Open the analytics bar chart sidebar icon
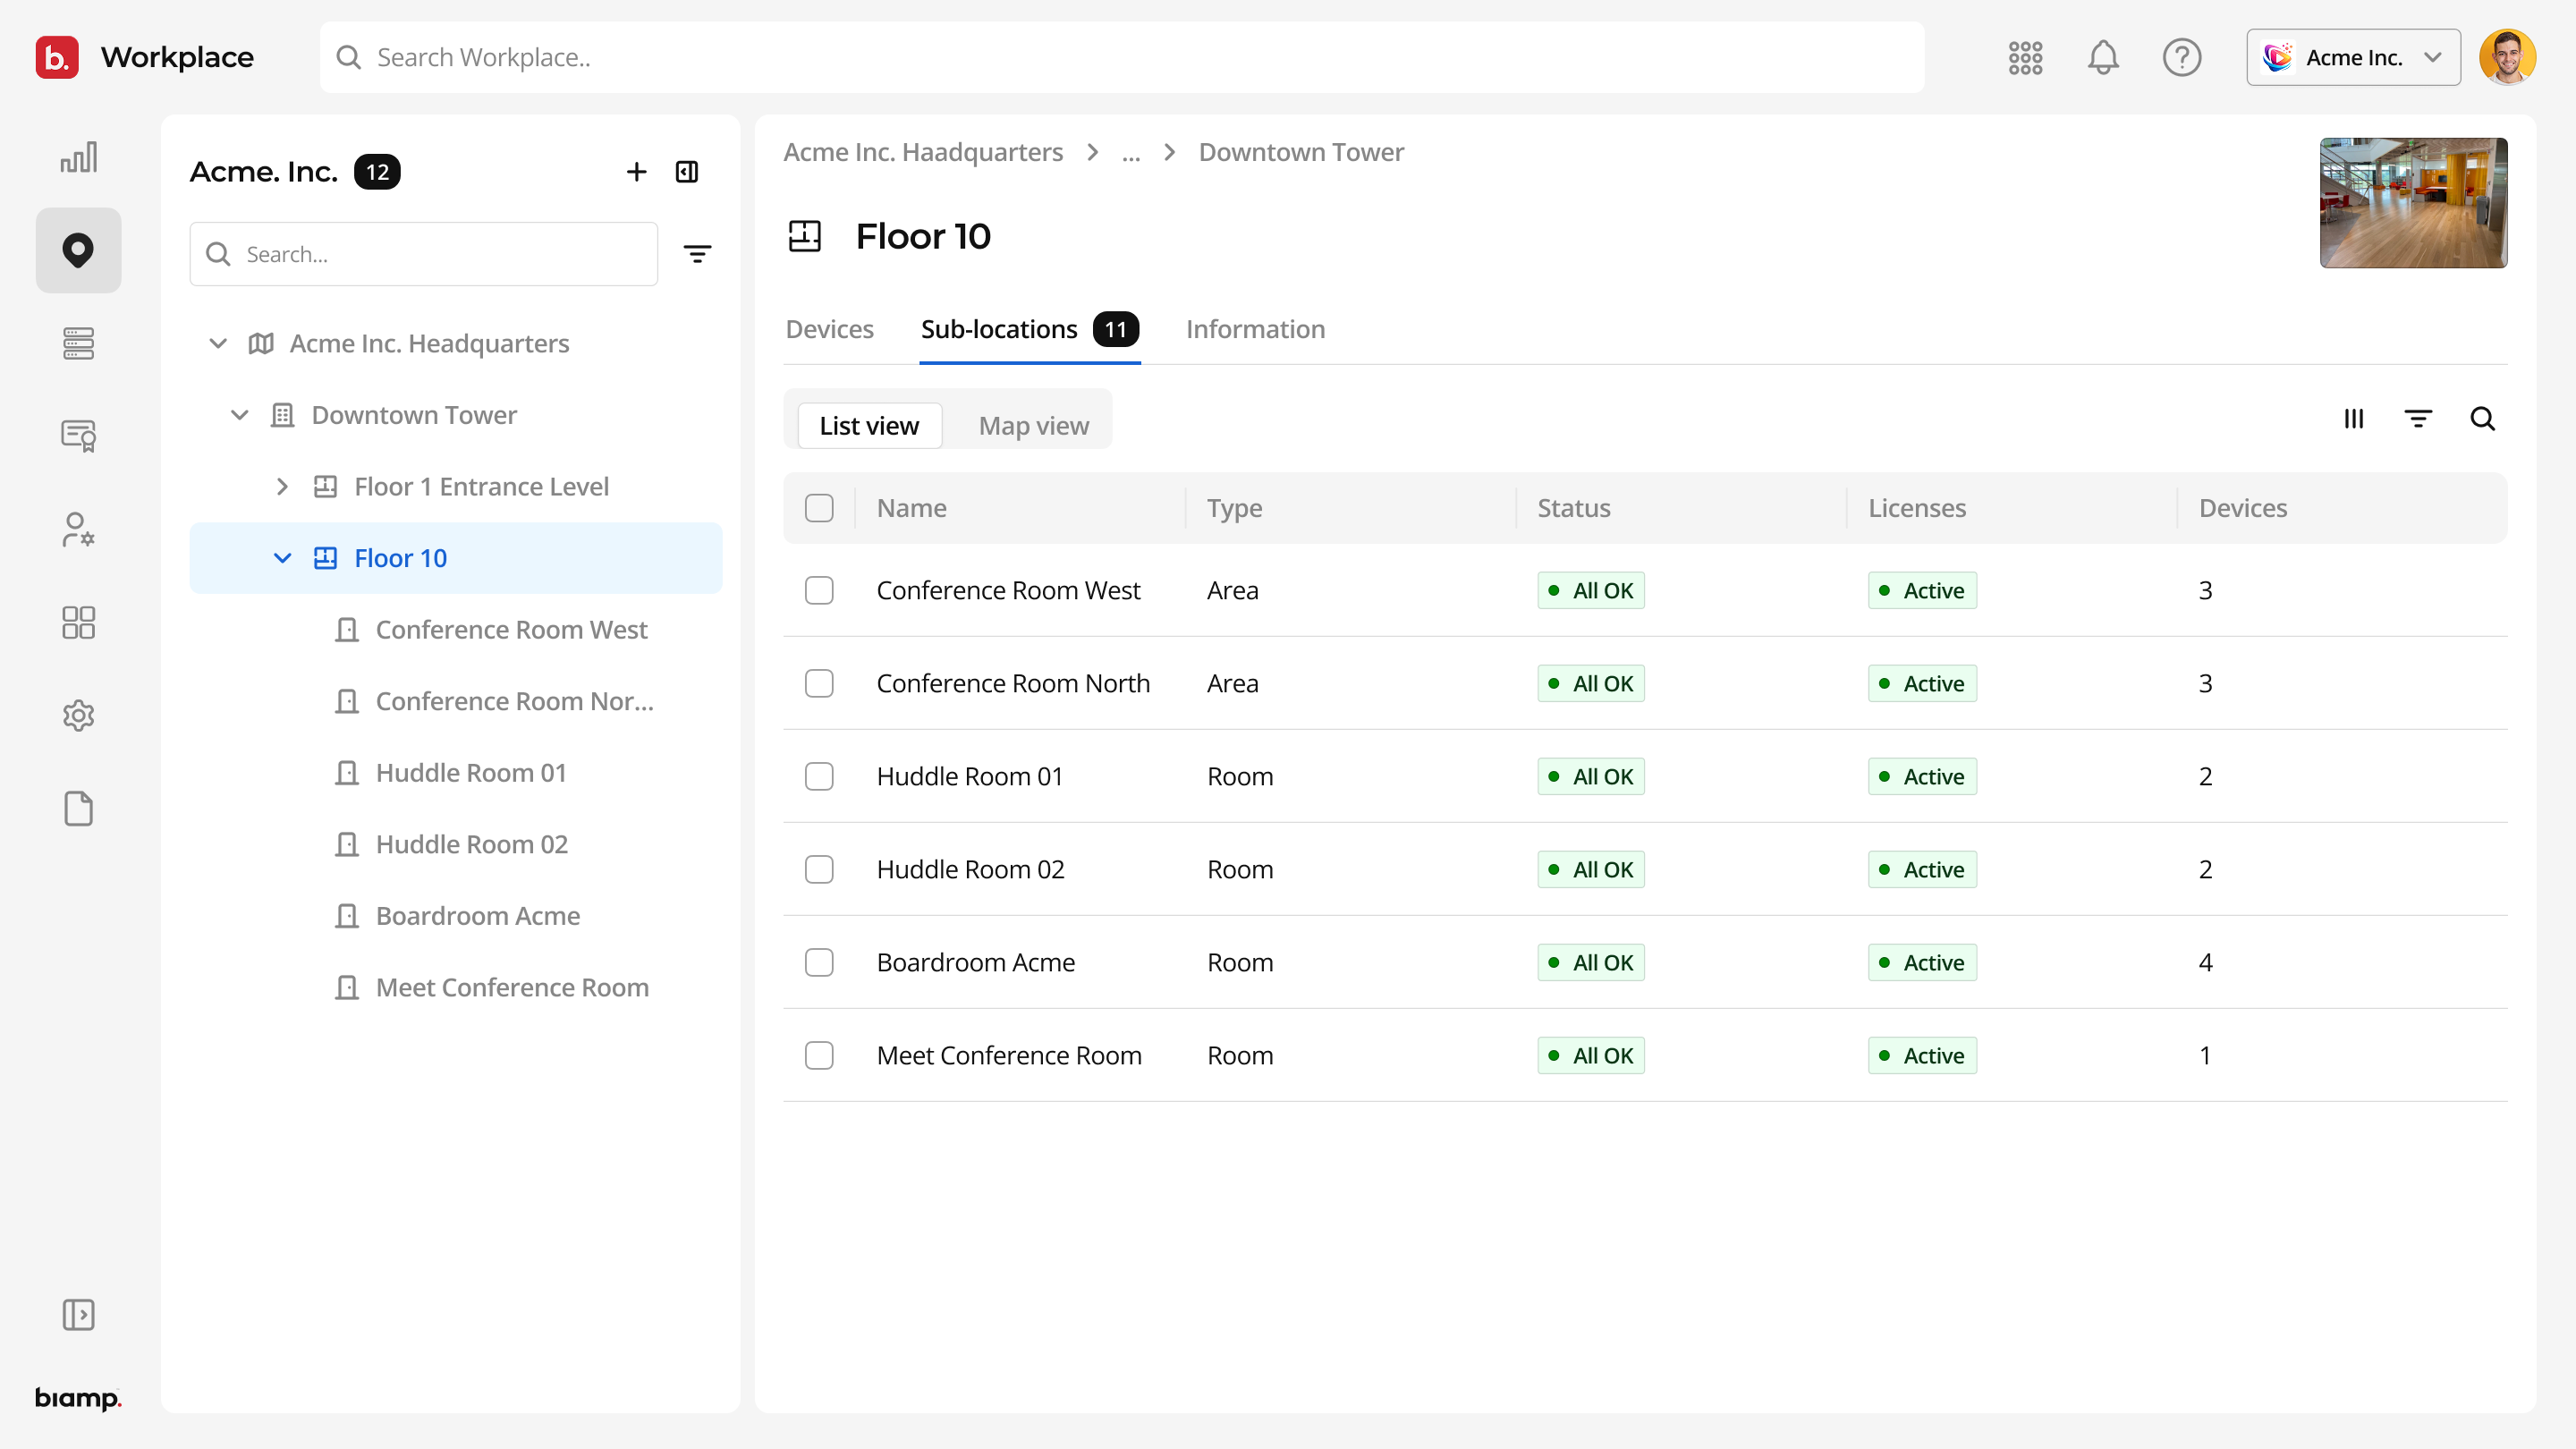Image resolution: width=2576 pixels, height=1449 pixels. (78, 157)
